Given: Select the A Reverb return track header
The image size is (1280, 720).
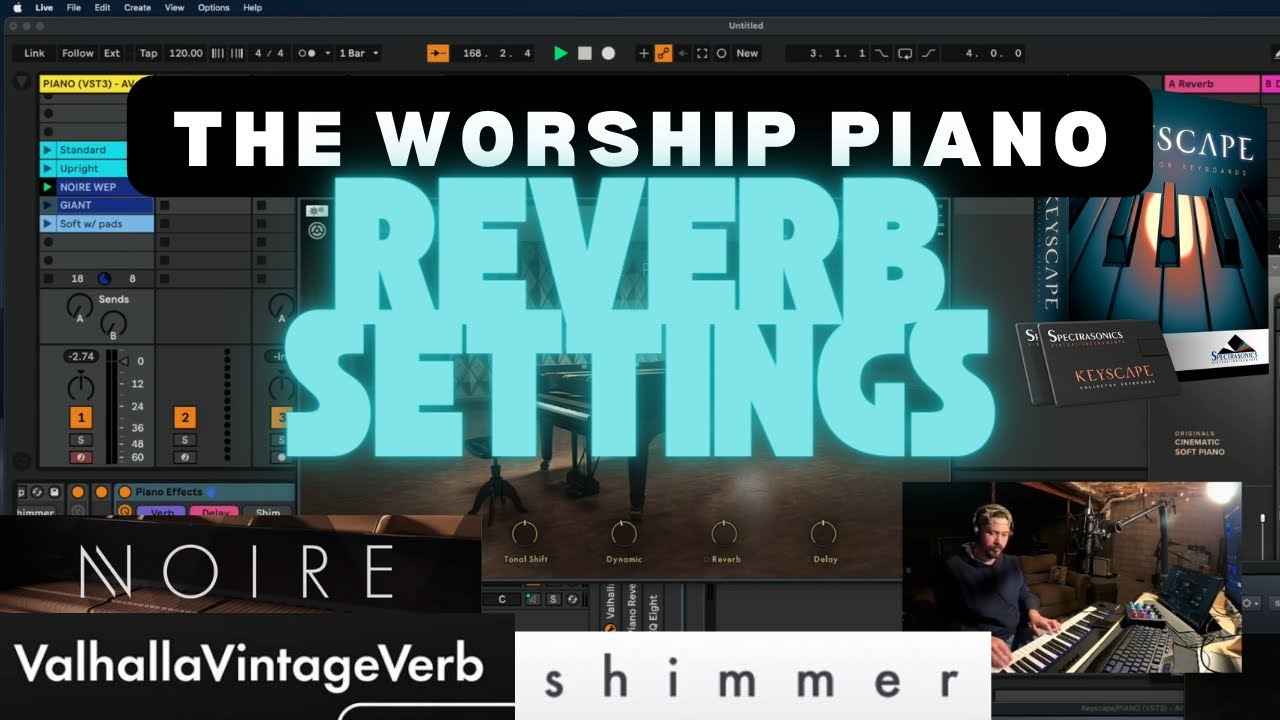Looking at the screenshot, I should pyautogui.click(x=1211, y=84).
